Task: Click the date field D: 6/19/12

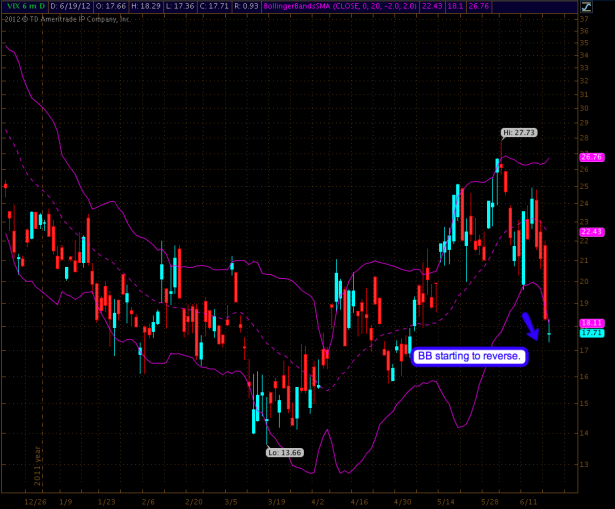Action: (x=70, y=5)
